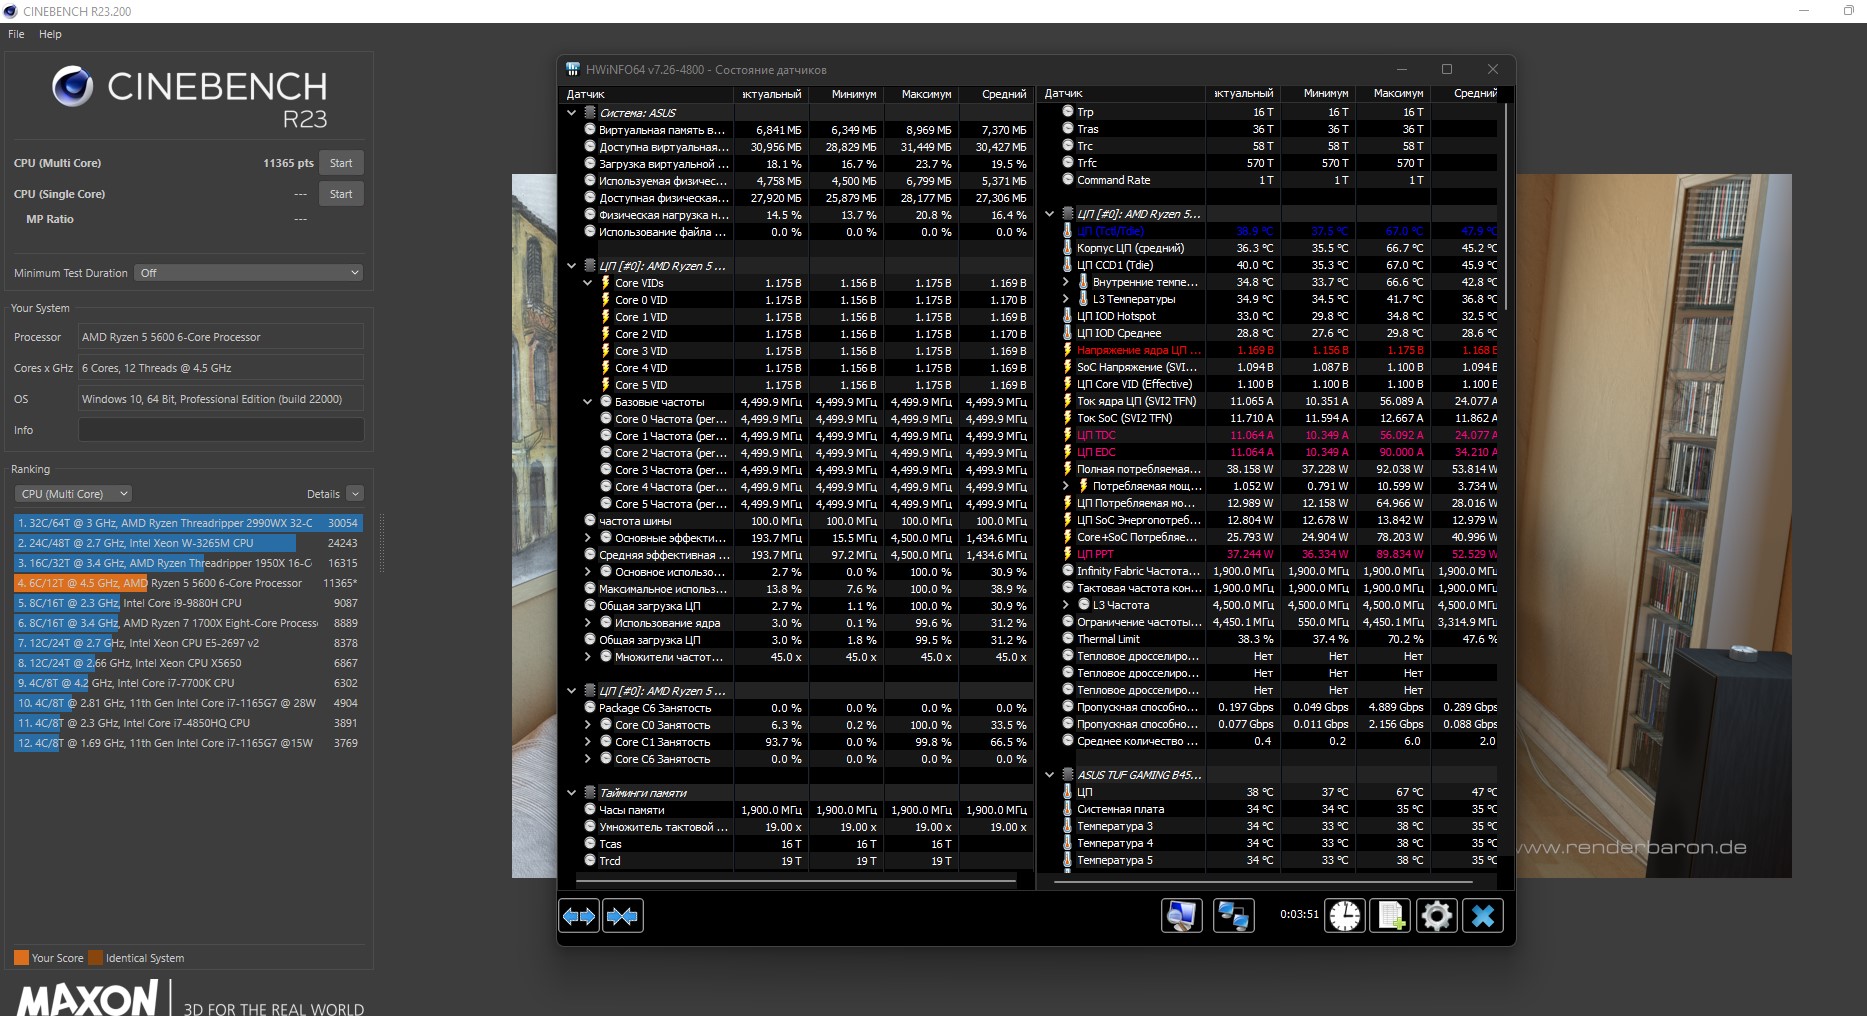Open the remote monitor icon in HWiNFO toolbar
The width and height of the screenshot is (1867, 1016).
coord(1182,916)
